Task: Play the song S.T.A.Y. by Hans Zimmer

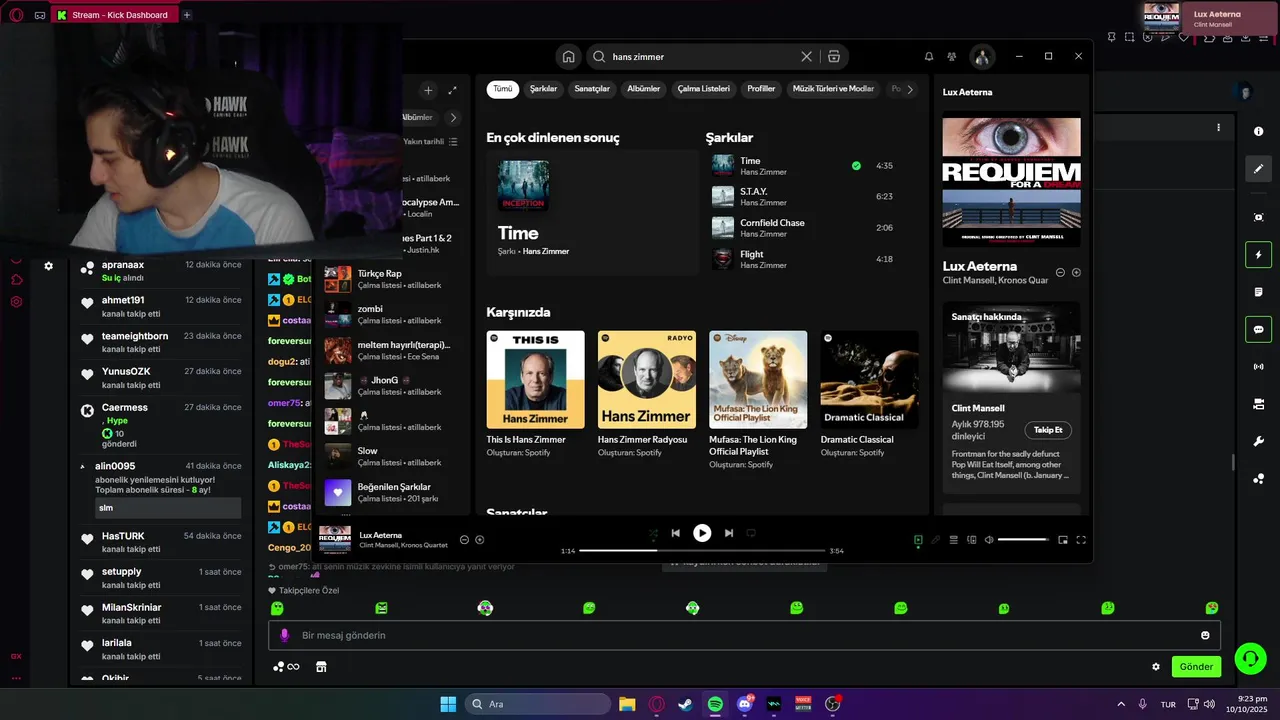Action: pos(802,196)
